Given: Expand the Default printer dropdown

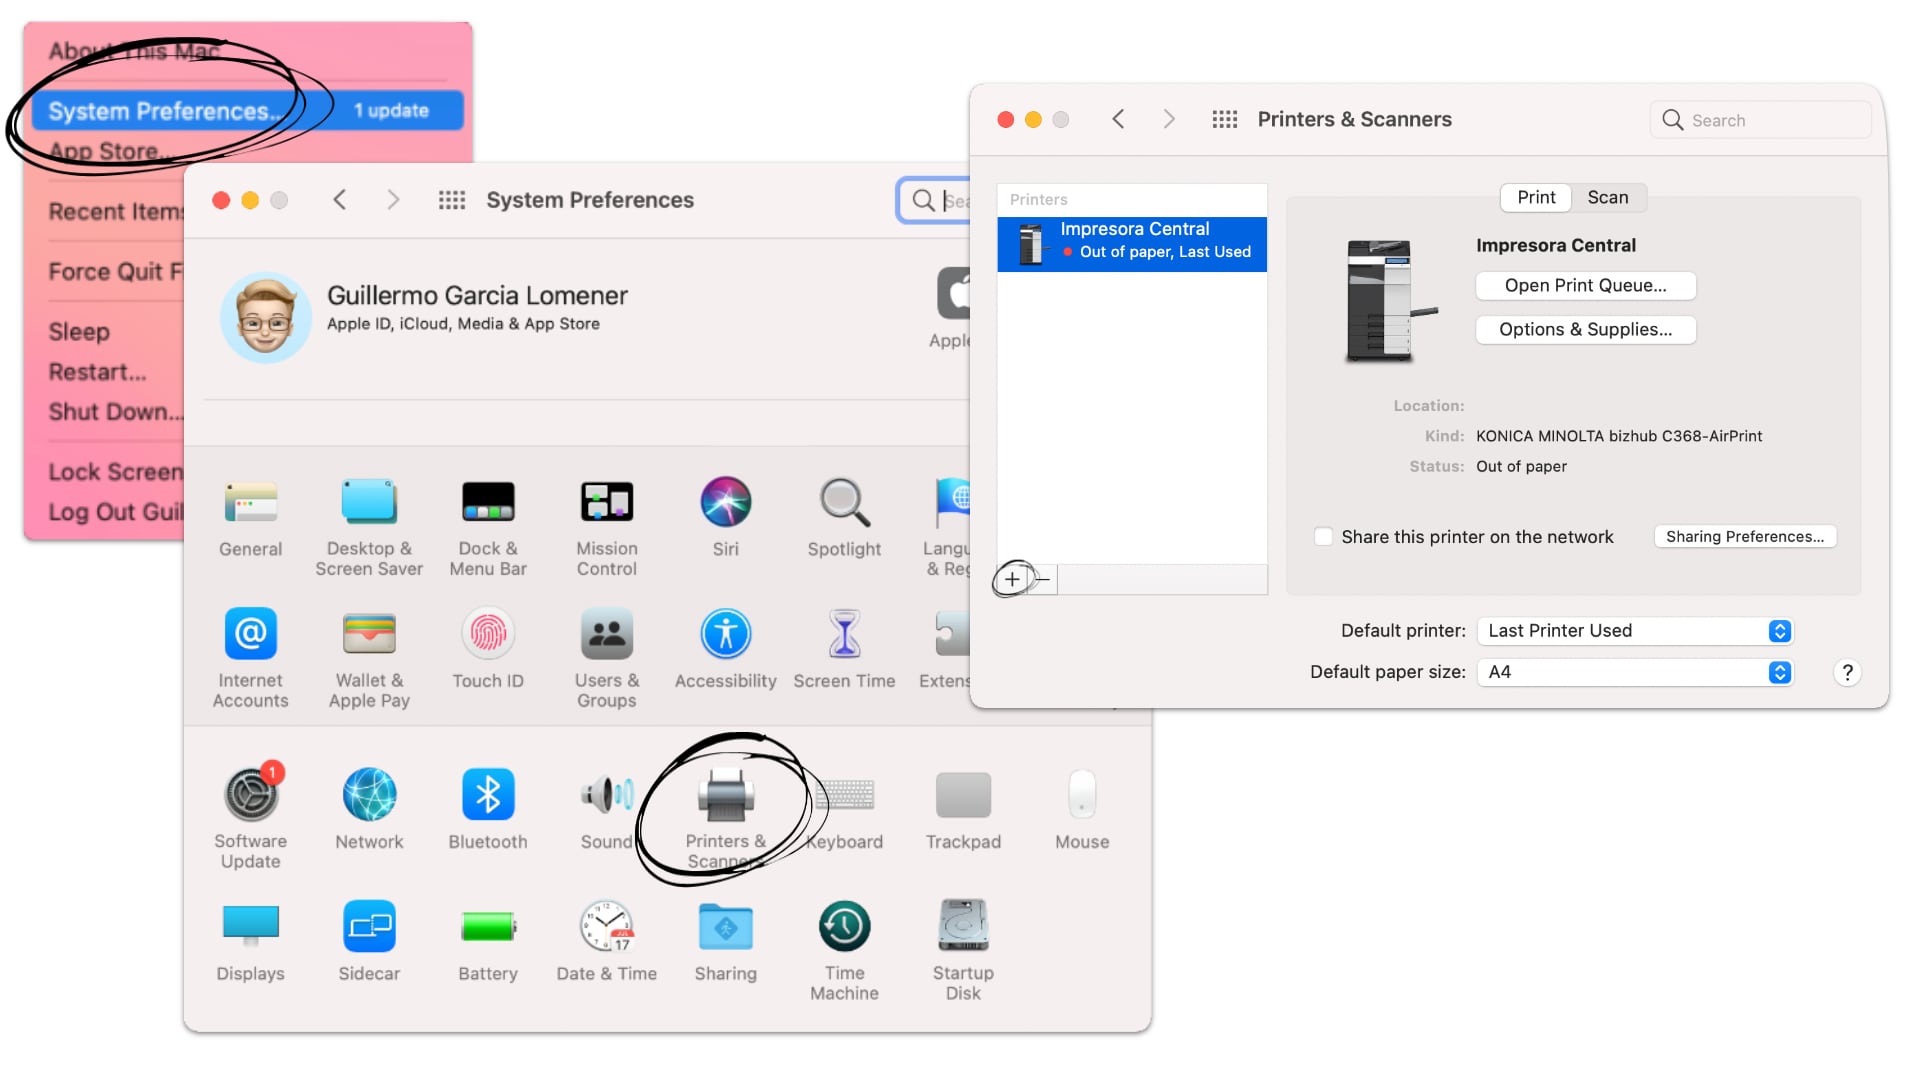Looking at the screenshot, I should pyautogui.click(x=1635, y=631).
